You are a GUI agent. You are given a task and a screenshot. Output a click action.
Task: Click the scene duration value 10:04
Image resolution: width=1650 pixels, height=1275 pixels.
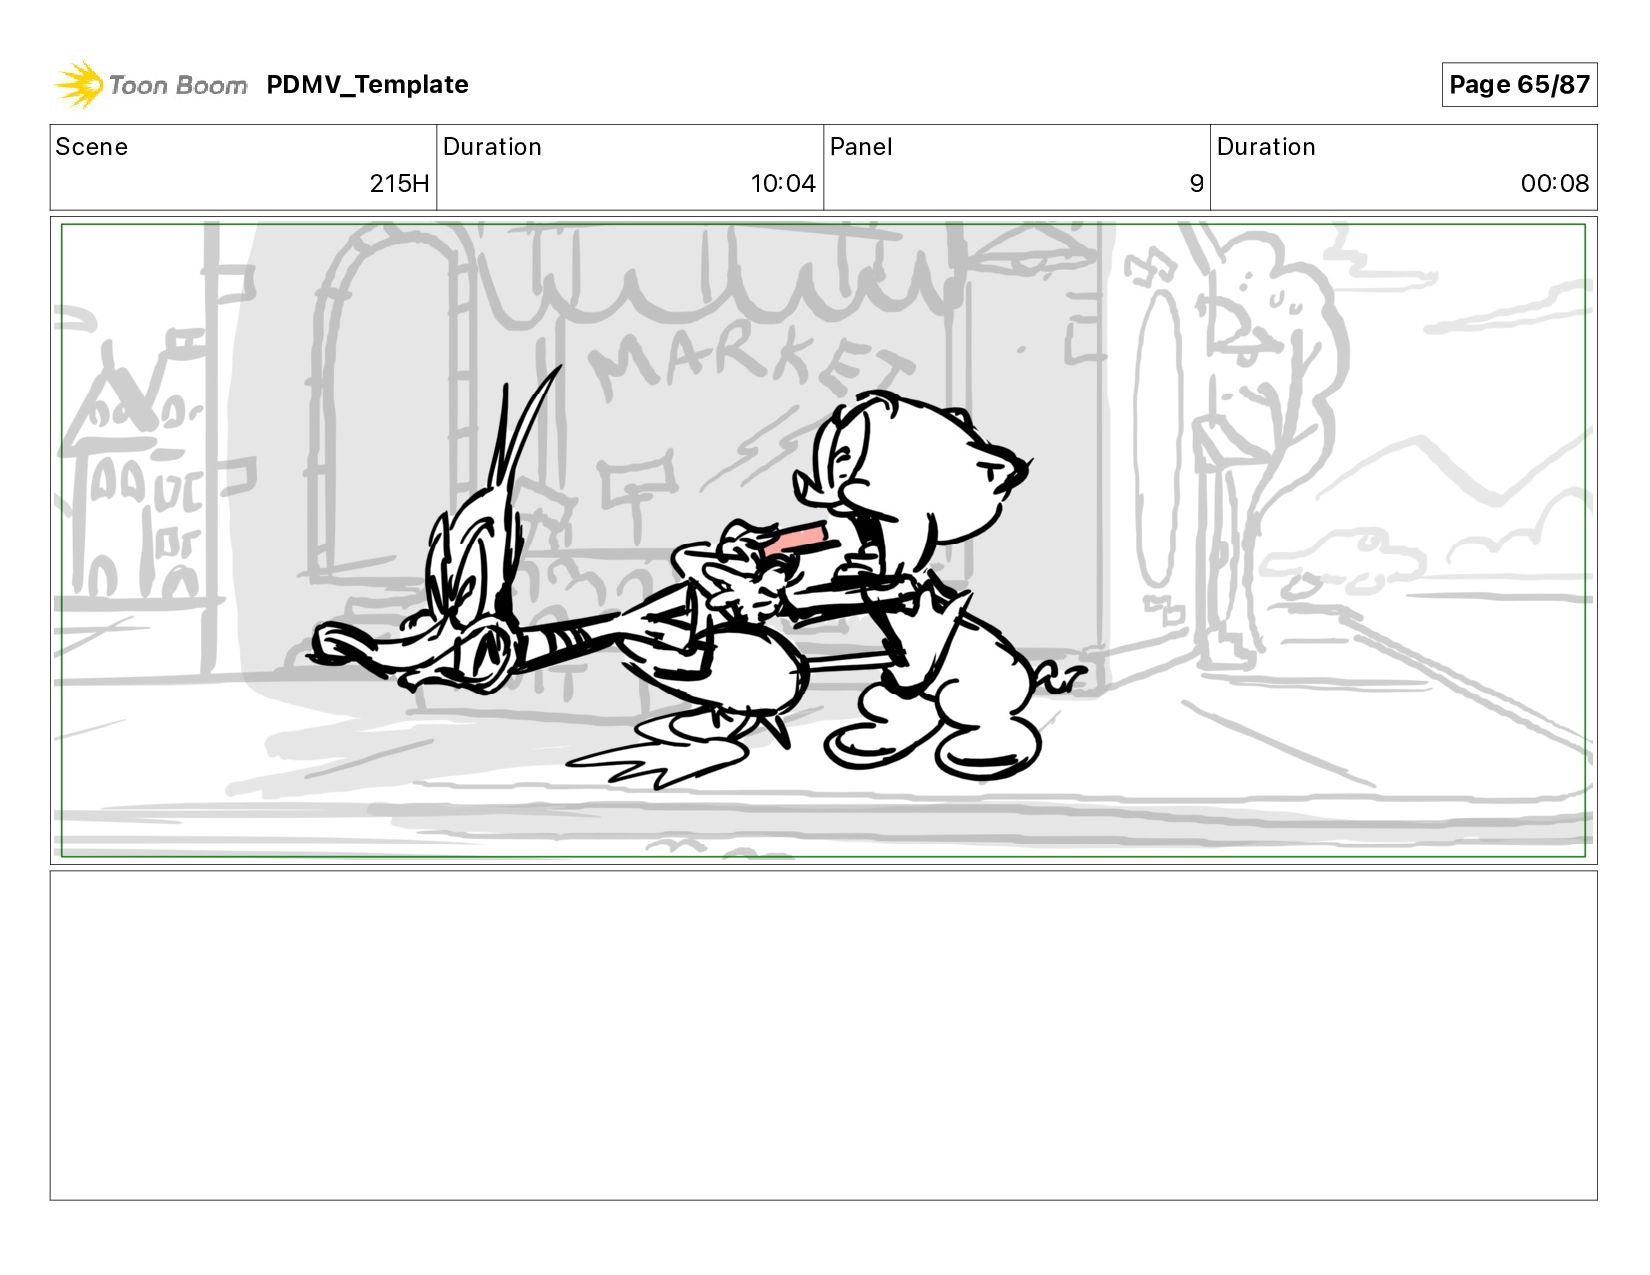pyautogui.click(x=783, y=184)
